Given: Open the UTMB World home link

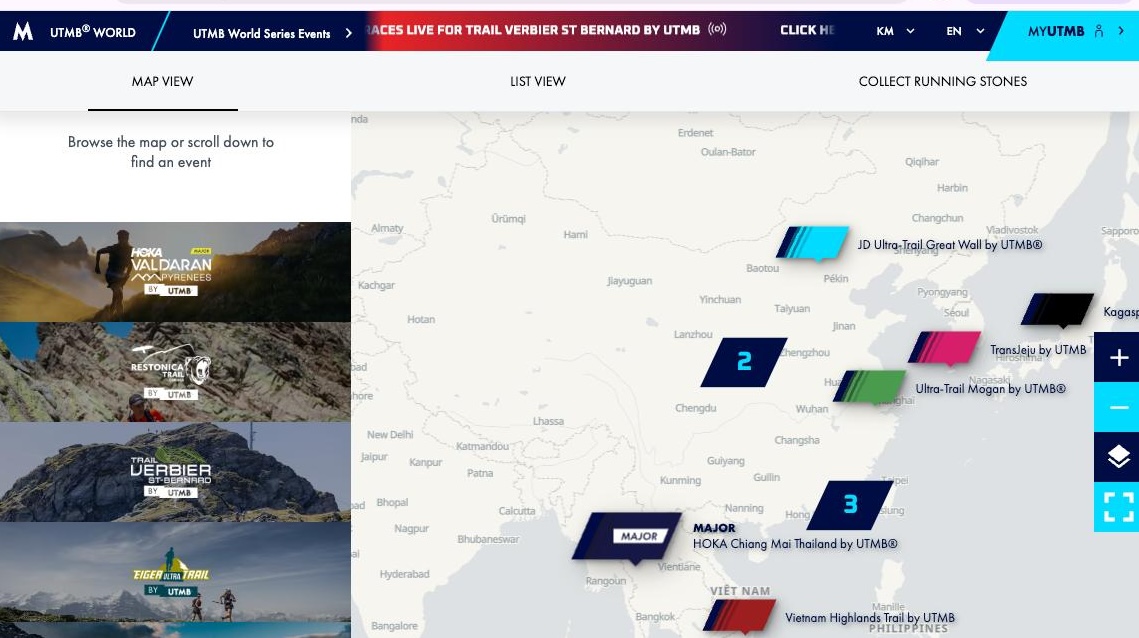Looking at the screenshot, I should [x=92, y=32].
